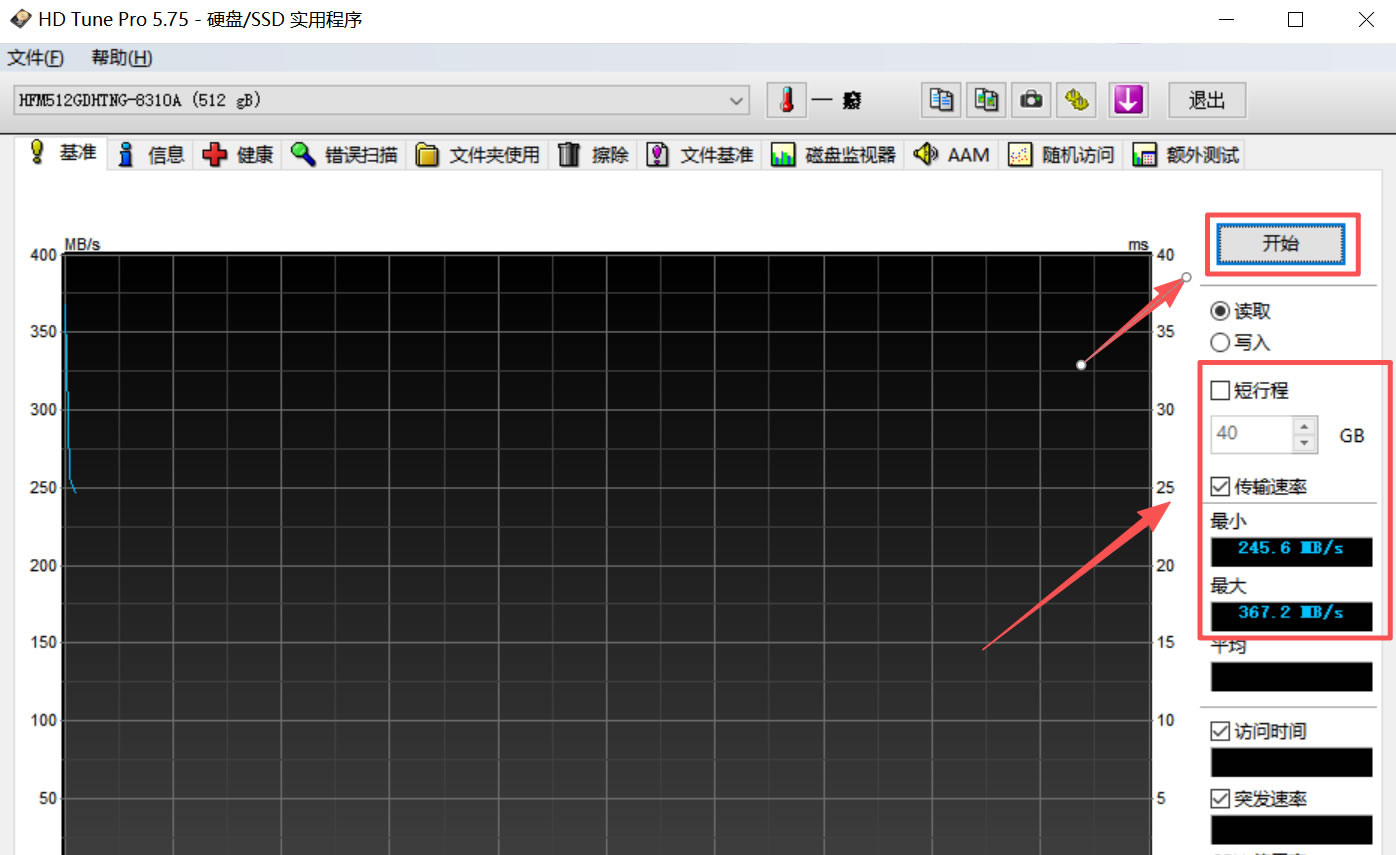Open the 健康 (Health) tab
The image size is (1396, 855).
coord(240,155)
